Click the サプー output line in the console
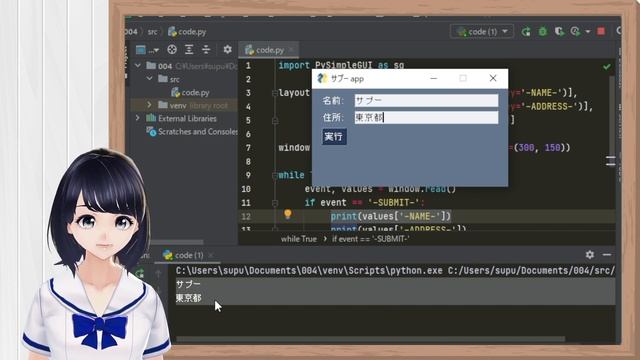640x360 pixels. pyautogui.click(x=188, y=284)
